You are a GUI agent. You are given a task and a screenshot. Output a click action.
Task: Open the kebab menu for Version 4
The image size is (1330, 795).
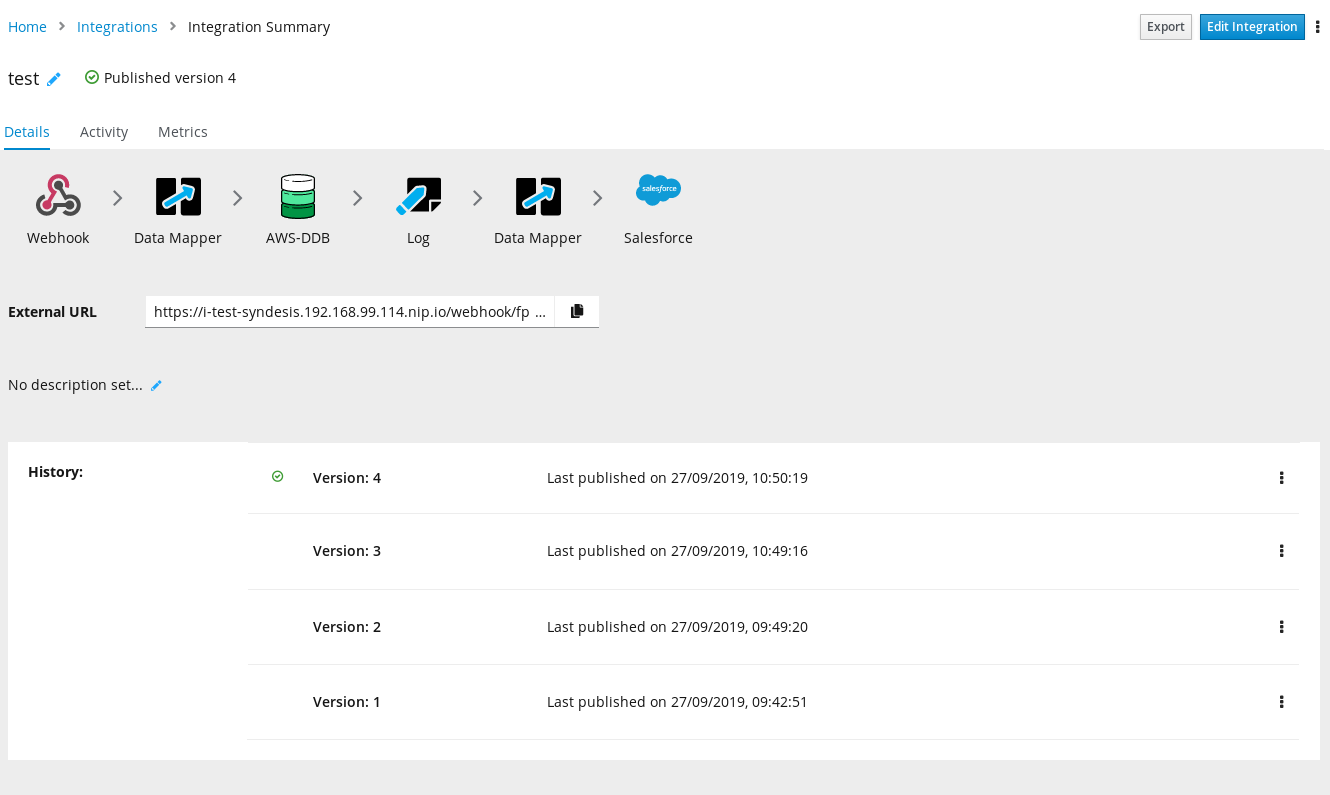pyautogui.click(x=1281, y=478)
